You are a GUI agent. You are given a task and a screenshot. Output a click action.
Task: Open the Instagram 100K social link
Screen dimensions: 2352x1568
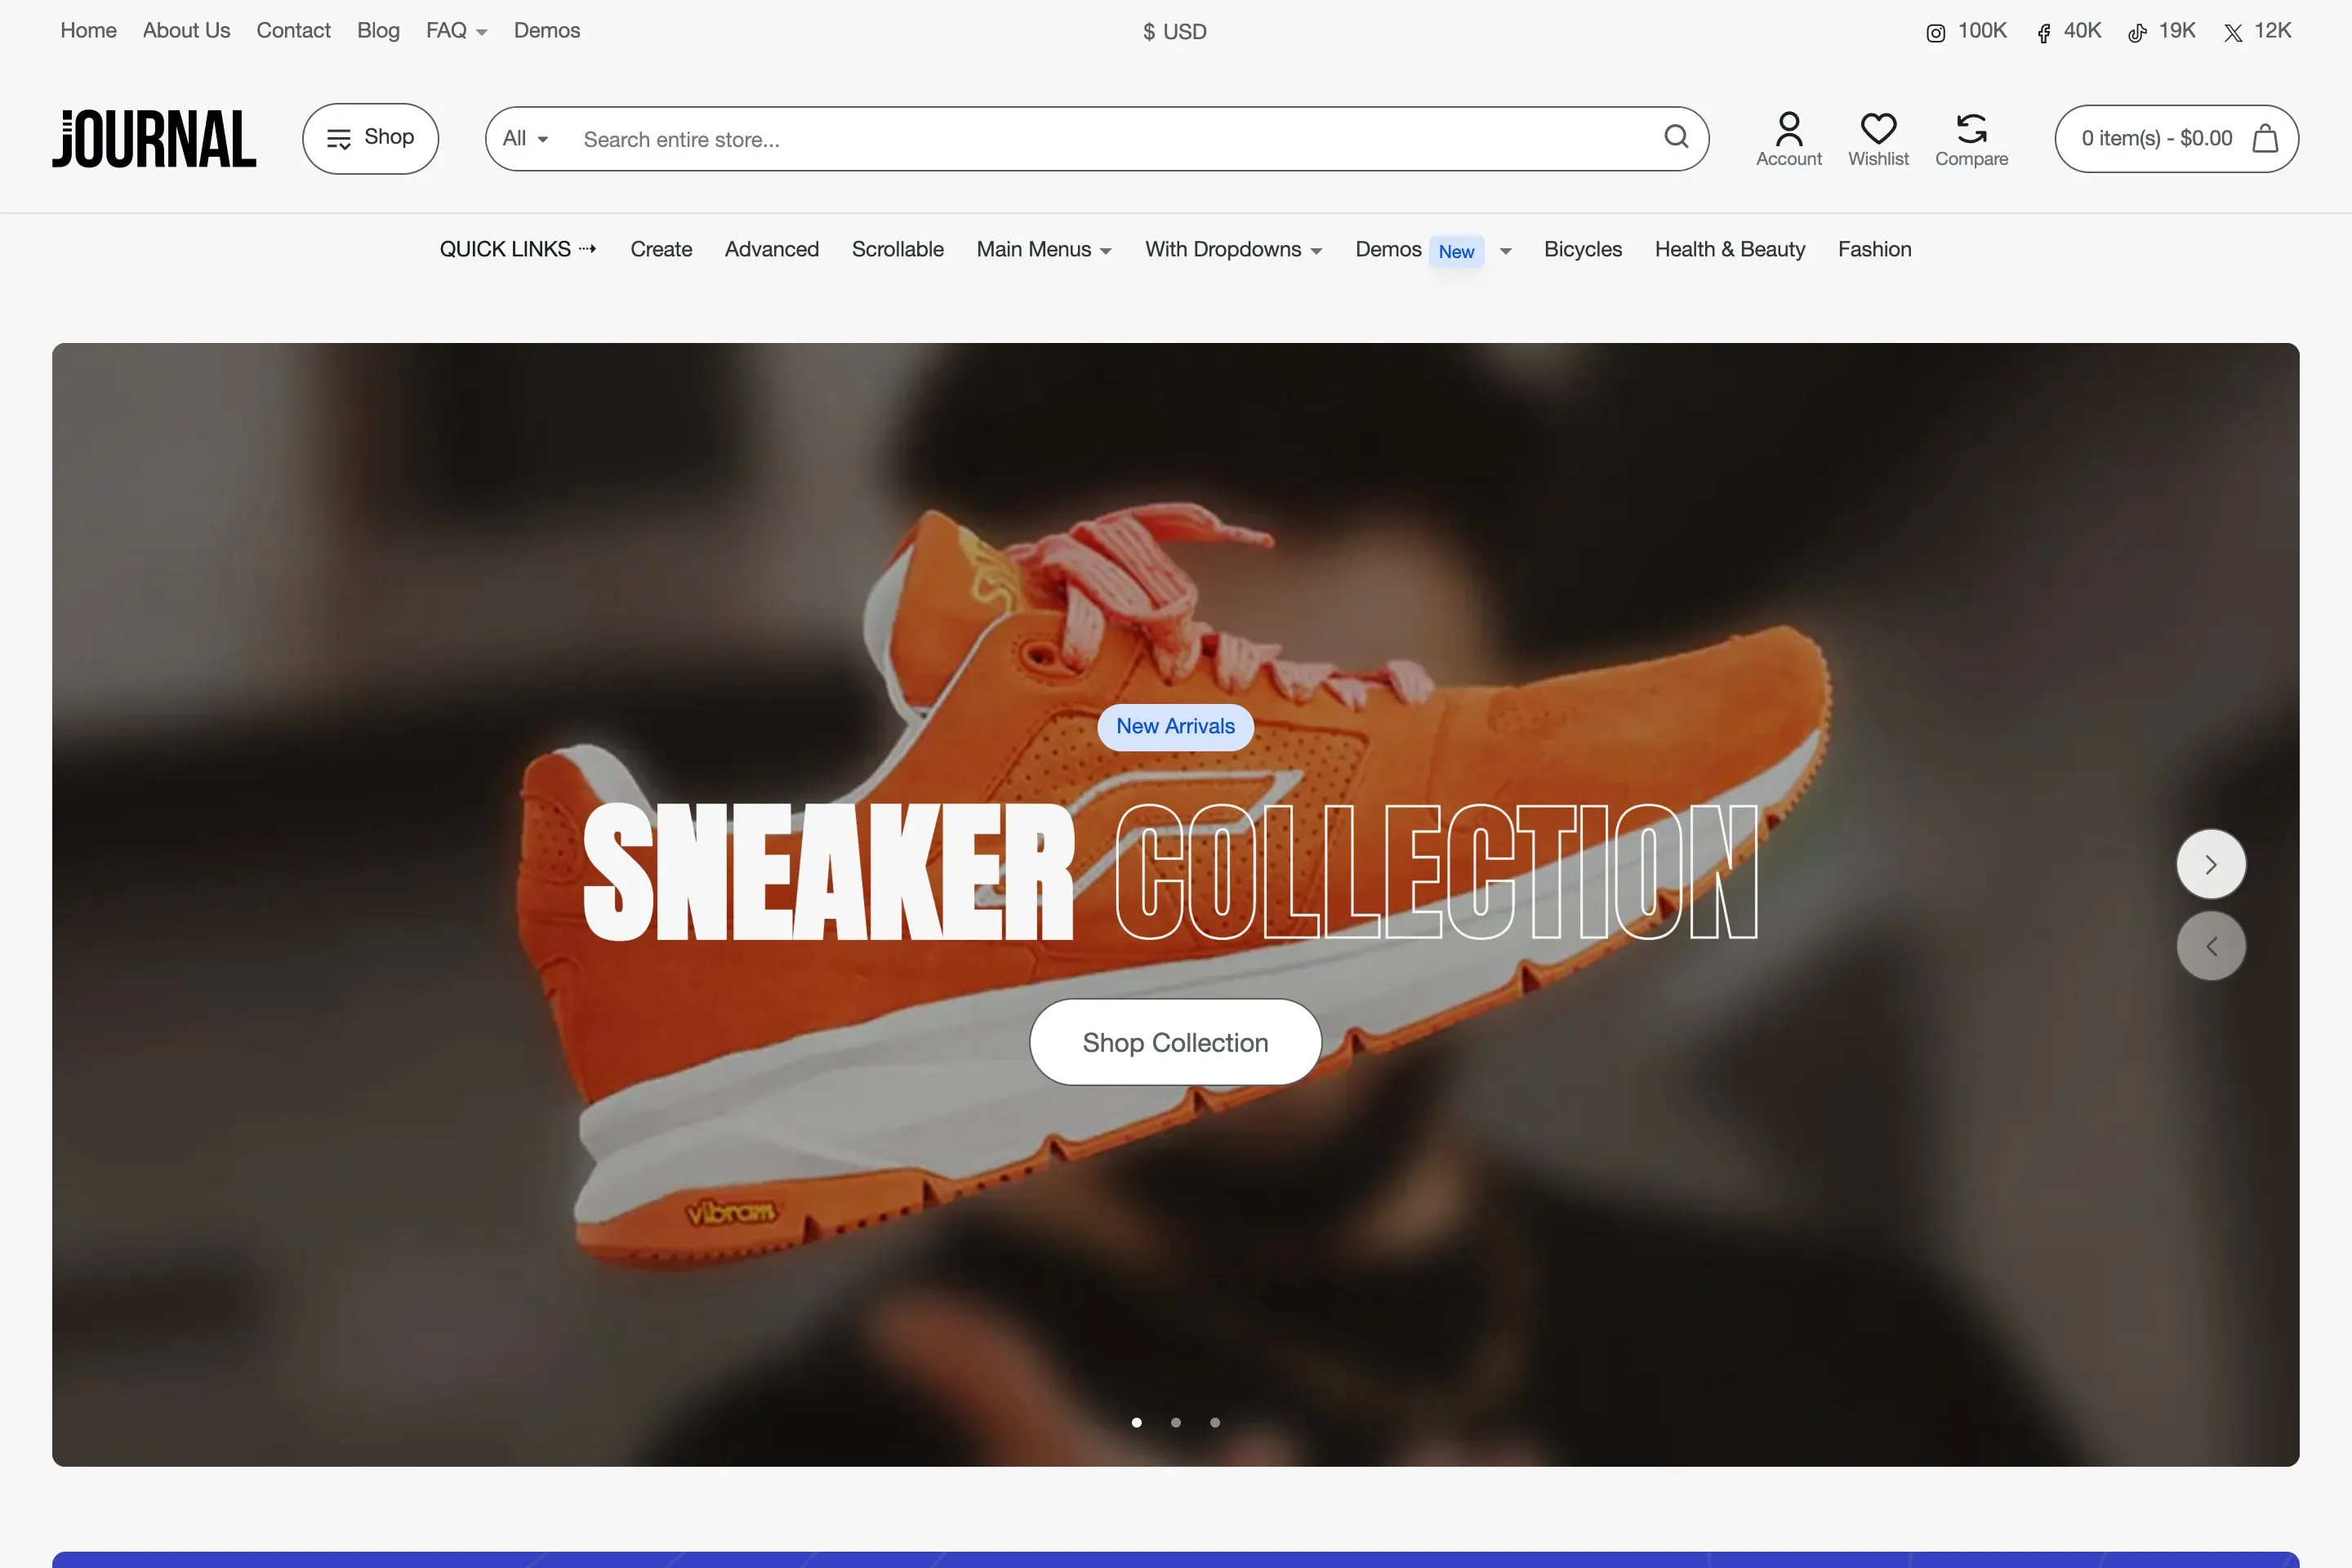click(1966, 31)
